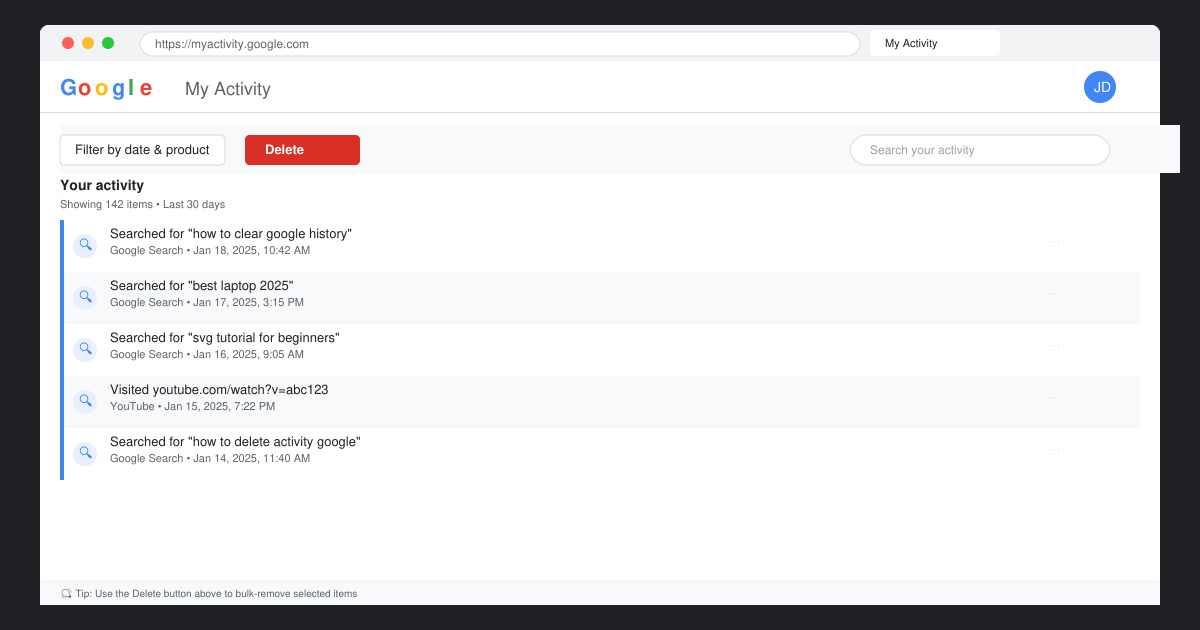Click the red Delete button
This screenshot has width=1200, height=630.
tap(302, 150)
